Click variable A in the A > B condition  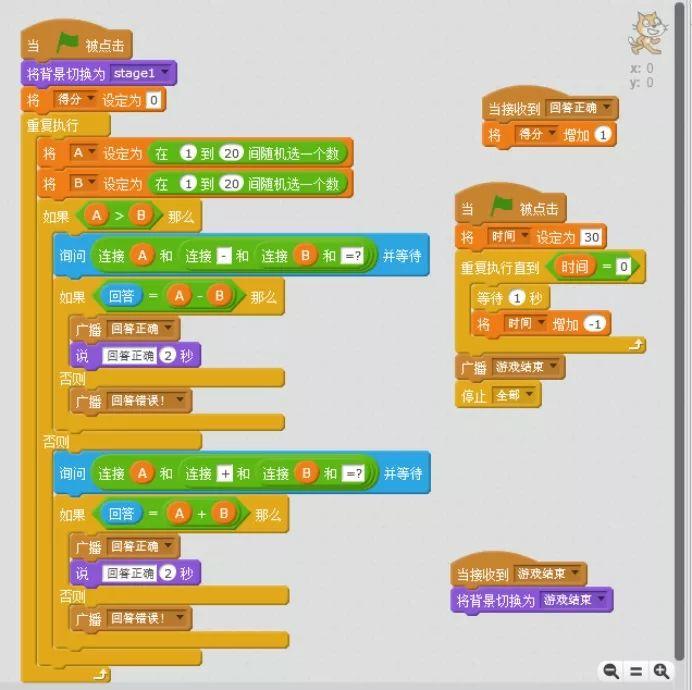tap(97, 215)
